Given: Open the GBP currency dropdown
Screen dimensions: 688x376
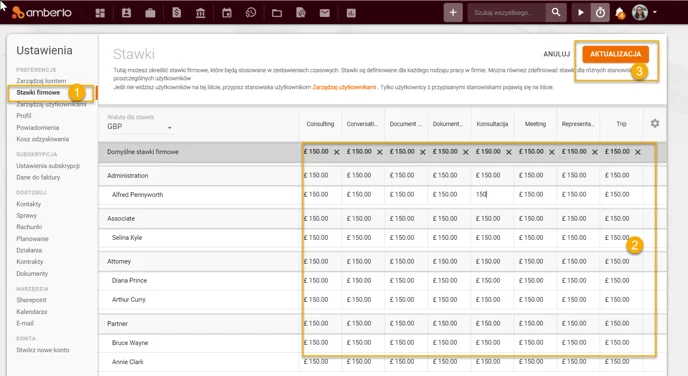Looking at the screenshot, I should (140, 127).
